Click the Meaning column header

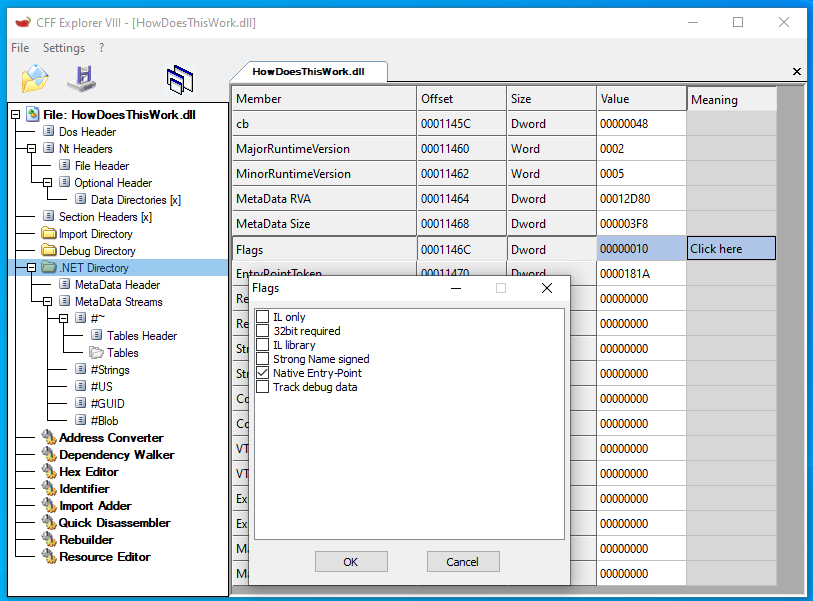732,100
